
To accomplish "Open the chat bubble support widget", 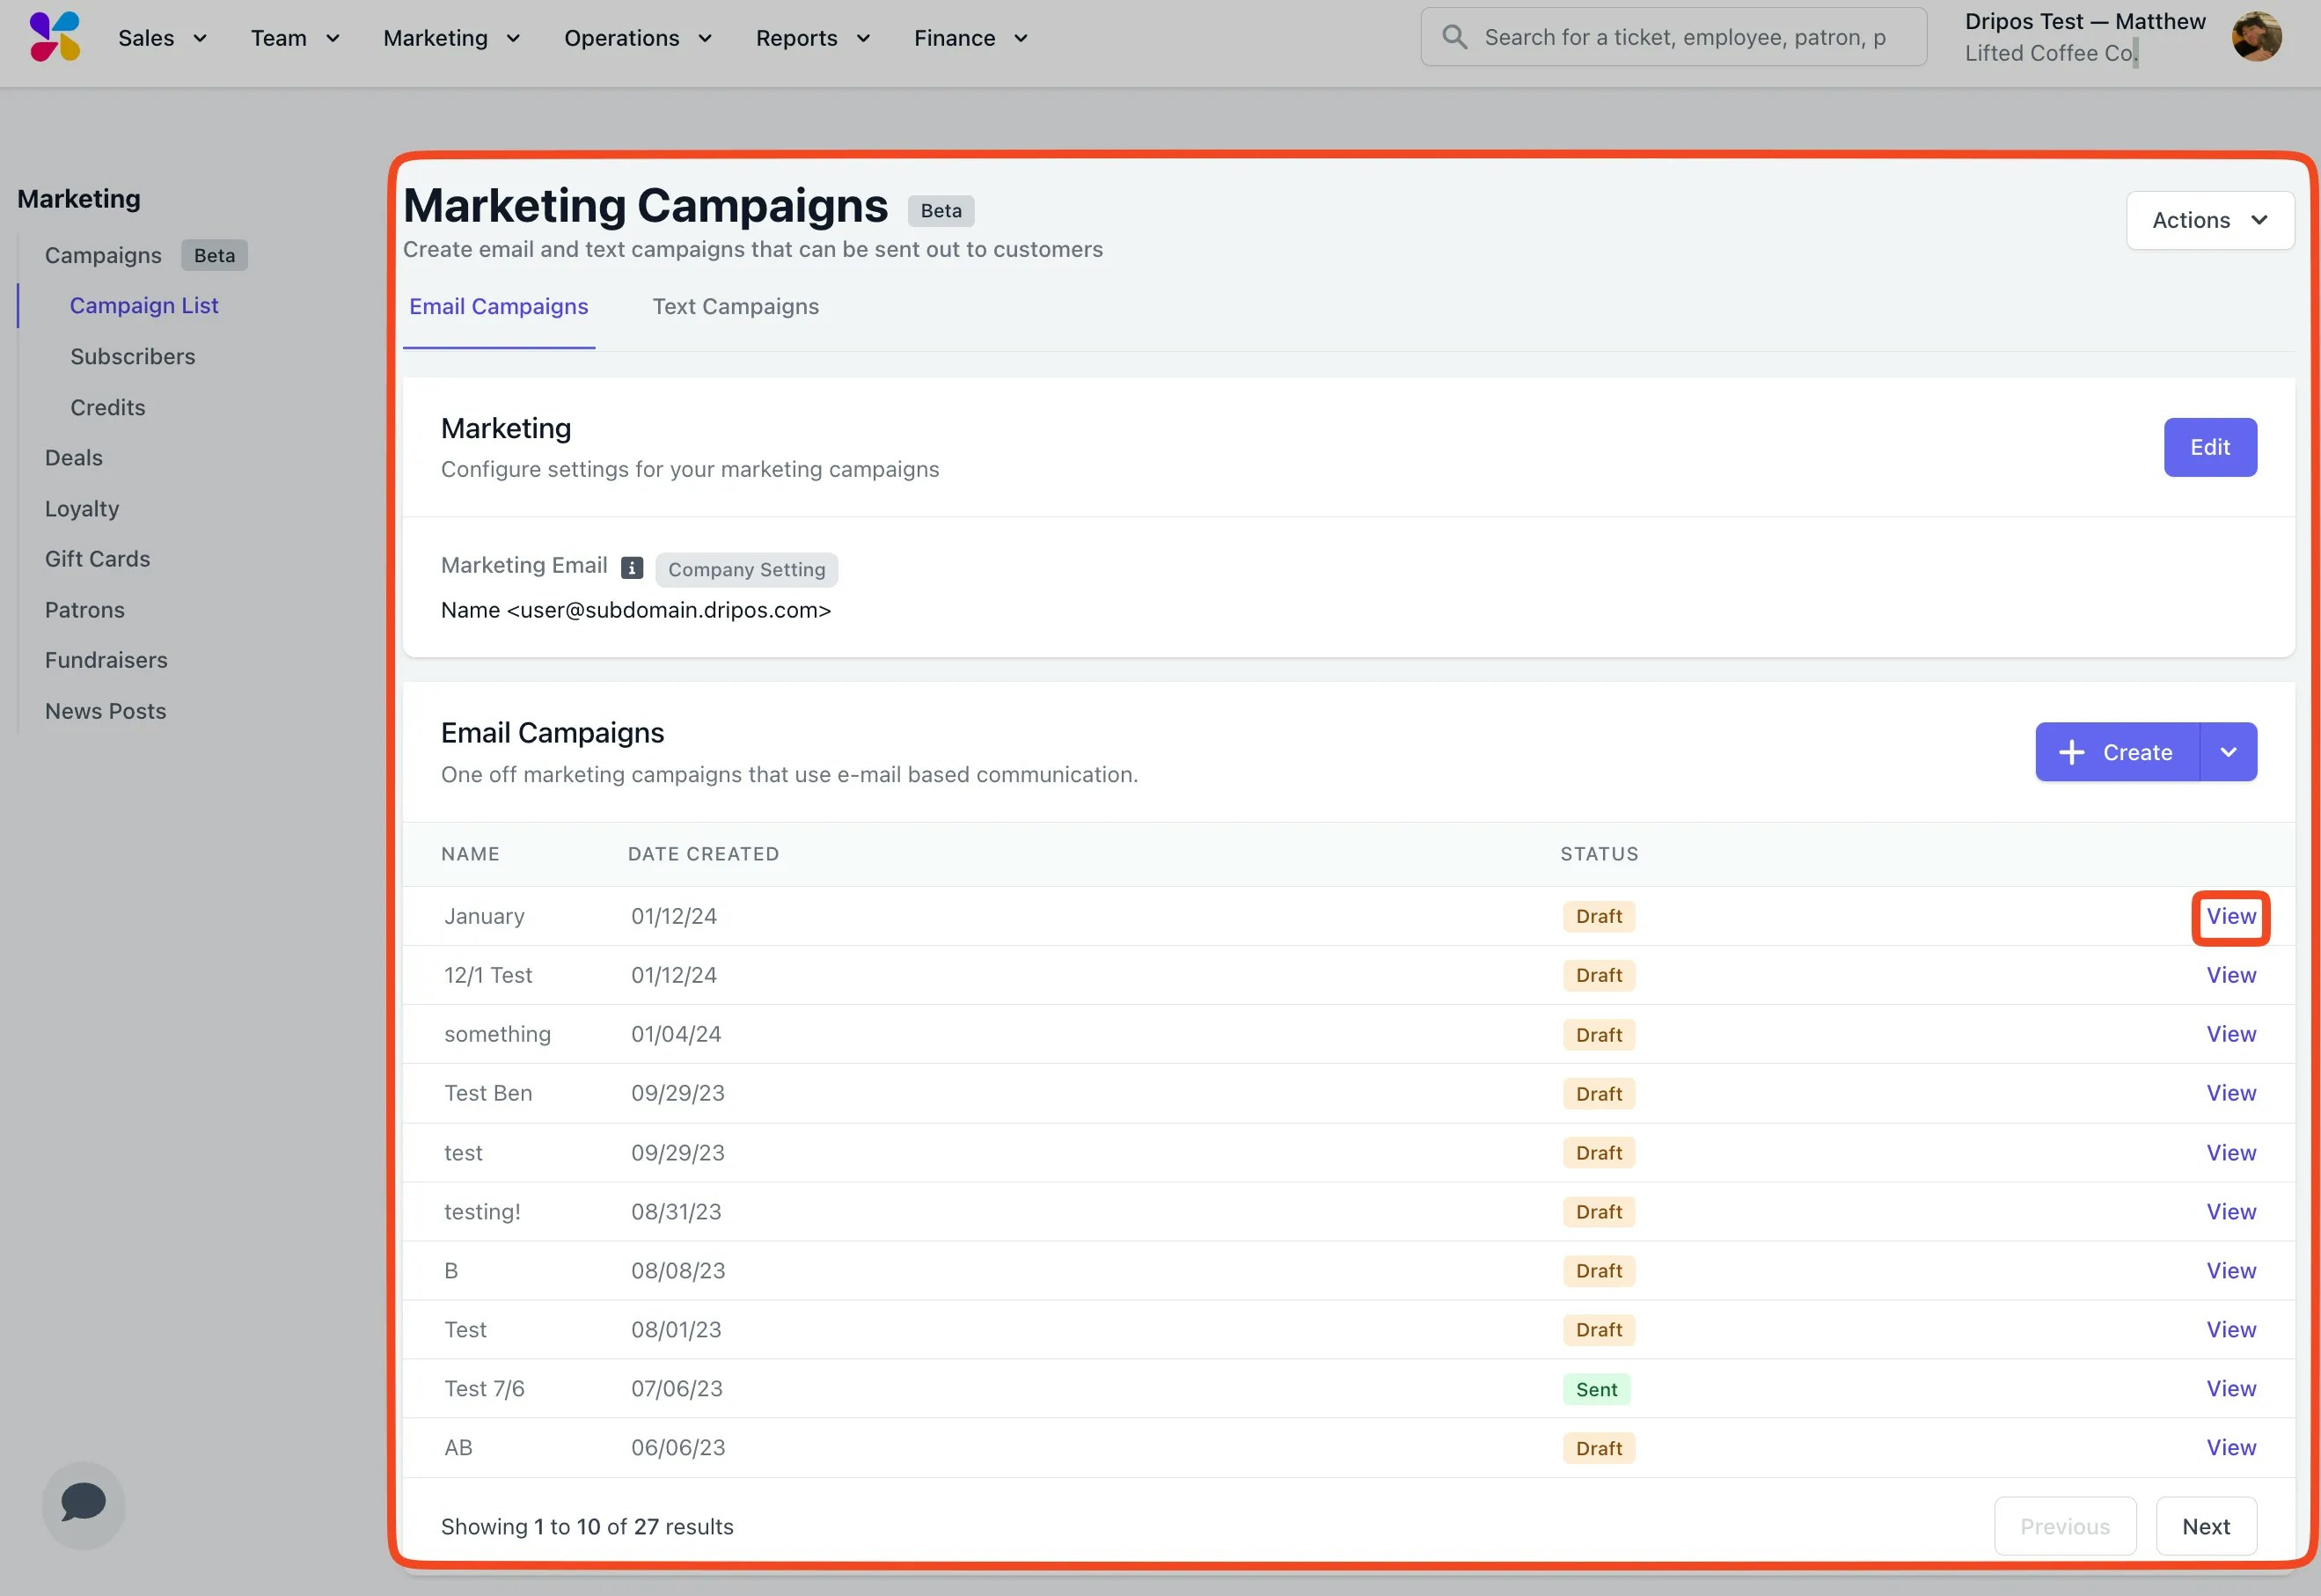I will (83, 1503).
